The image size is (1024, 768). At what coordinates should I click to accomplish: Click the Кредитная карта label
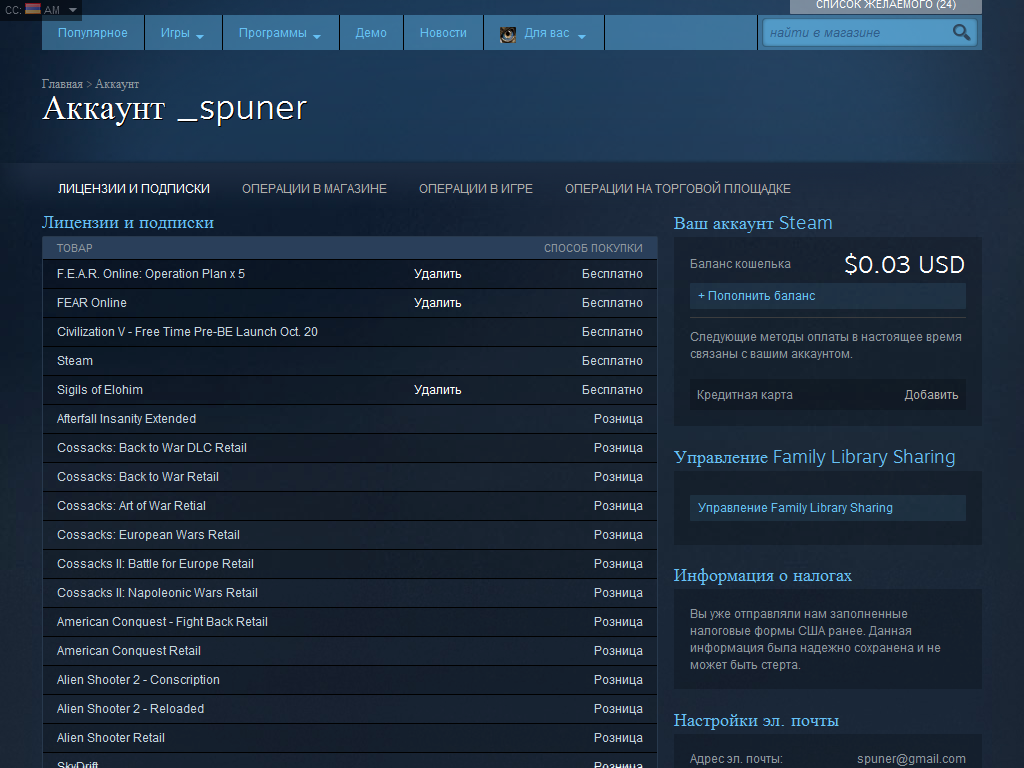coord(744,394)
